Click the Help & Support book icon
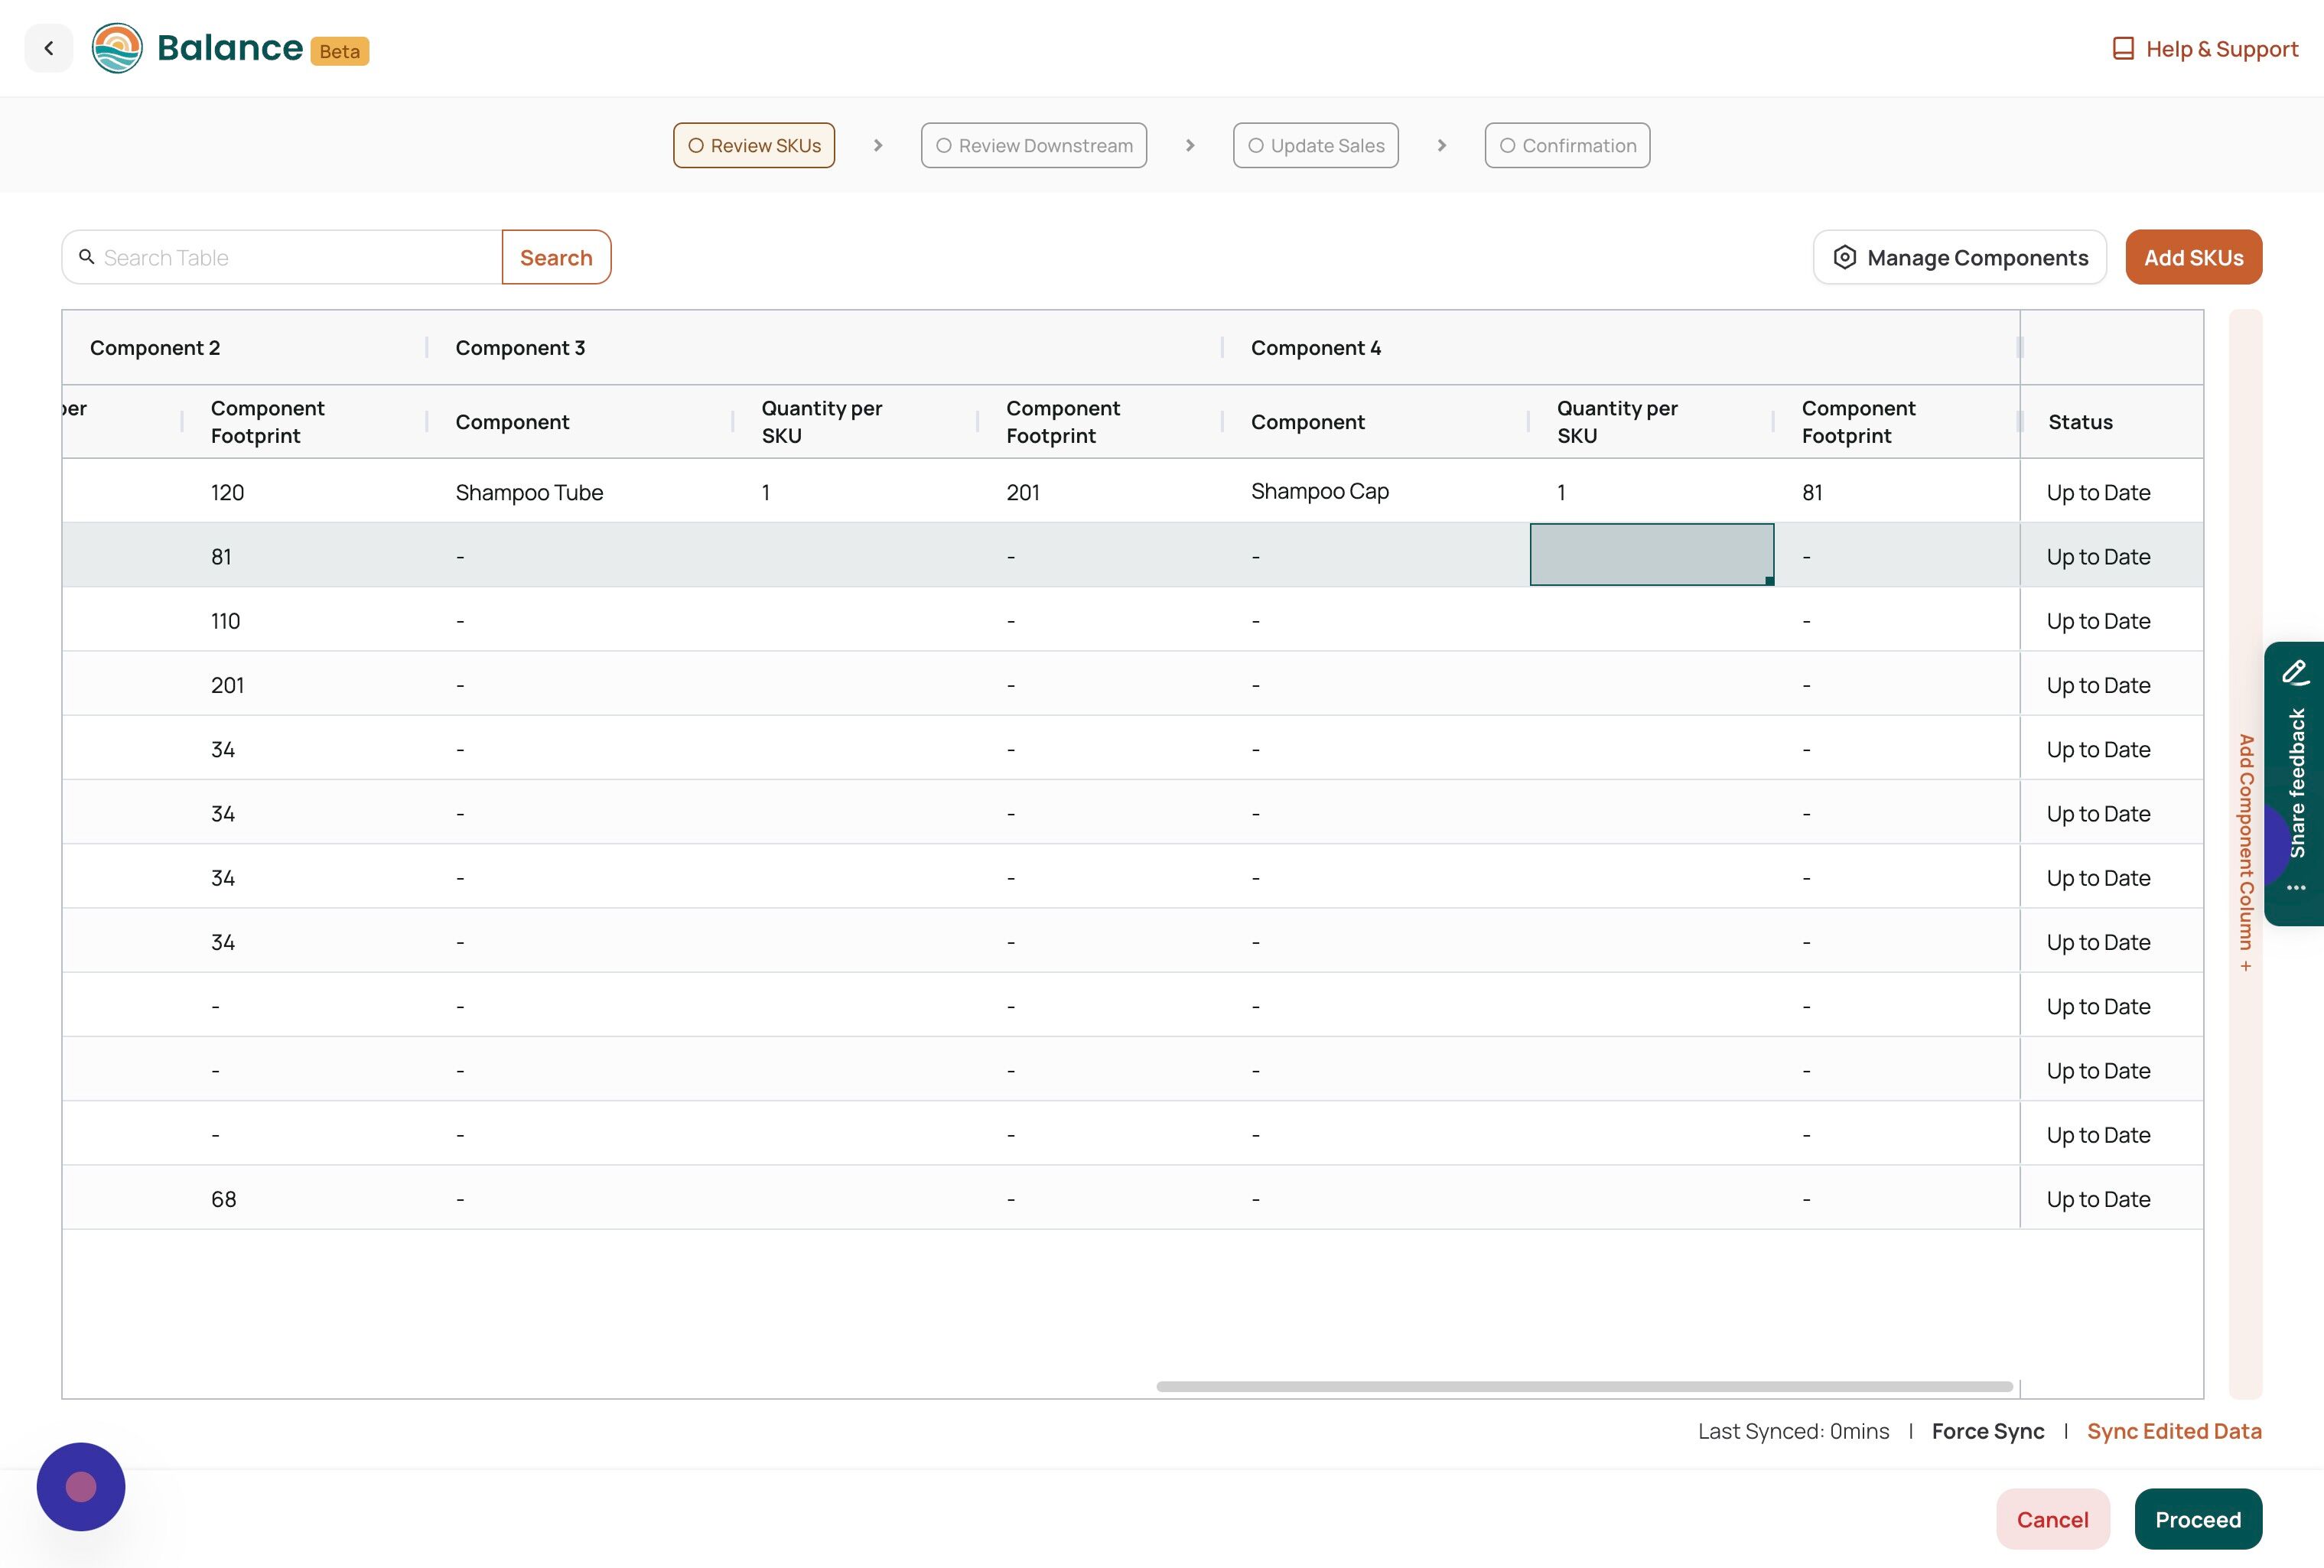Image resolution: width=2324 pixels, height=1568 pixels. (2123, 48)
